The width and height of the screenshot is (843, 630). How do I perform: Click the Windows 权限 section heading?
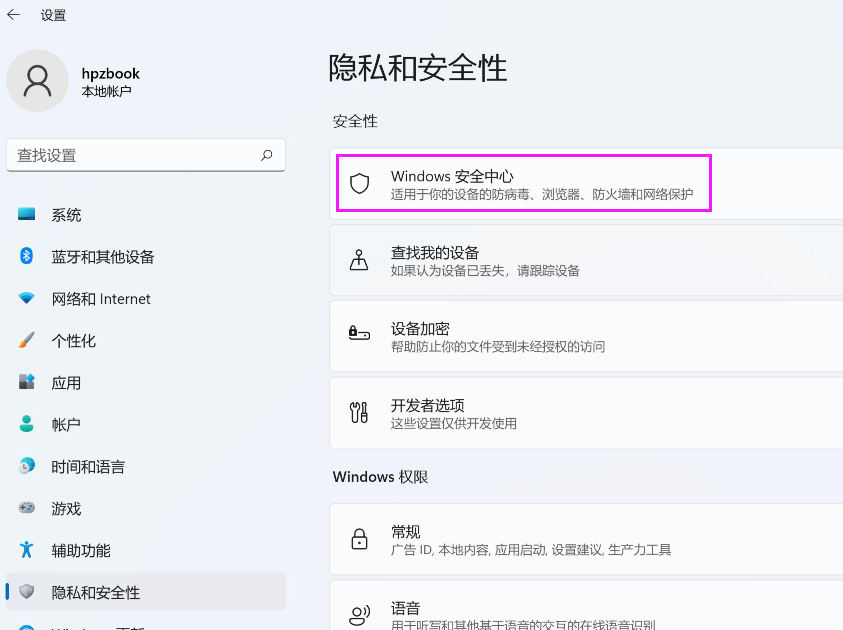[x=381, y=477]
